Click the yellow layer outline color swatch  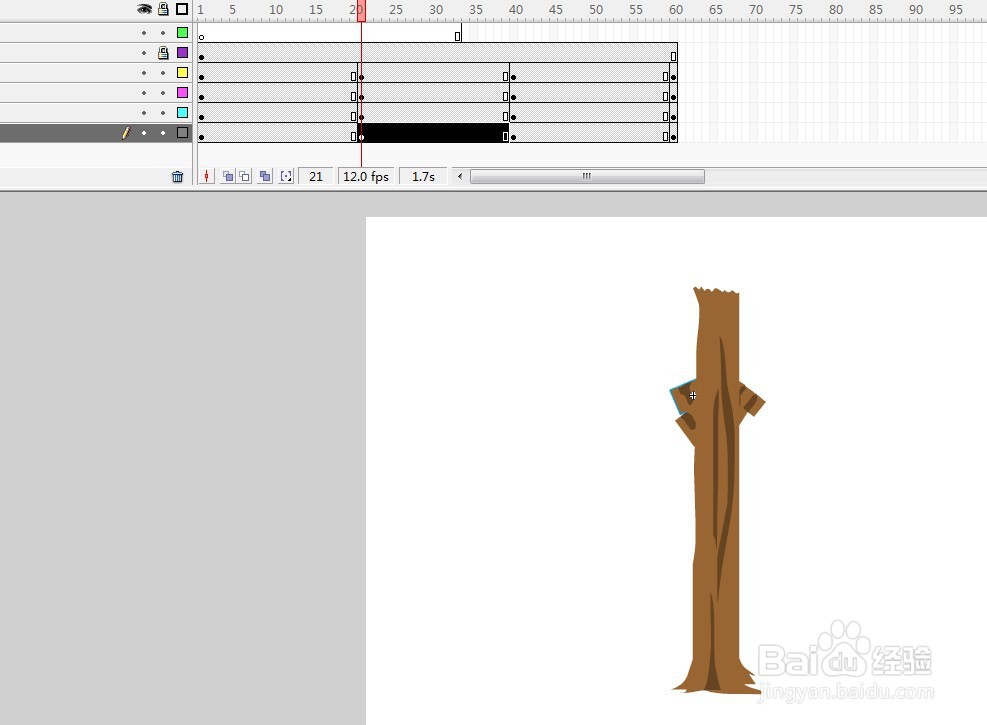pos(183,72)
